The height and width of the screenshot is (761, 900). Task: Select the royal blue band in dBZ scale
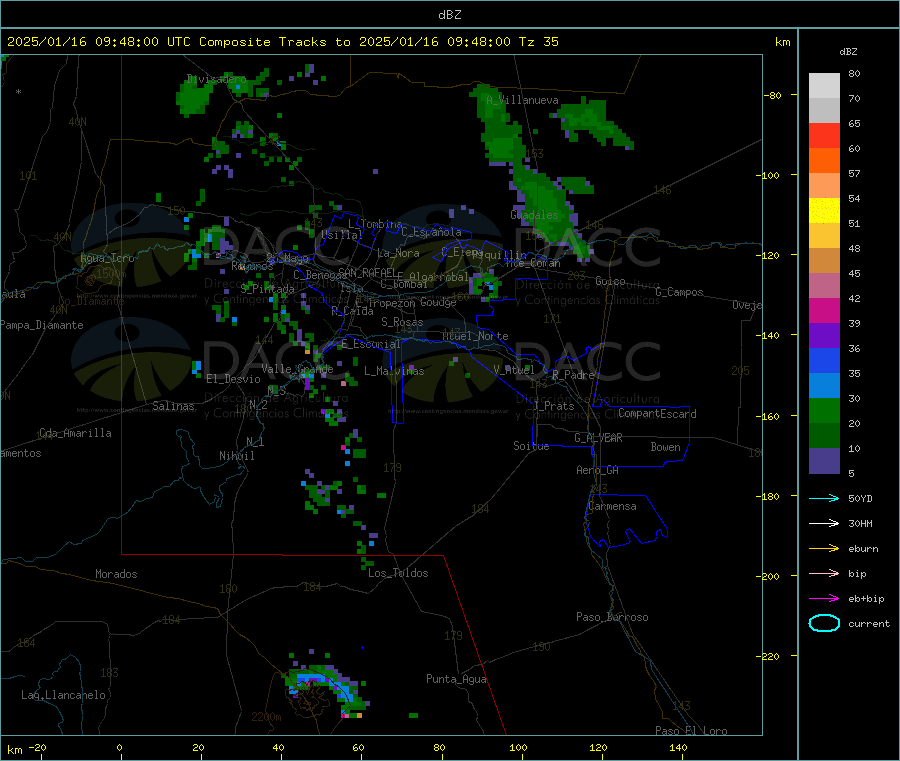coord(824,360)
